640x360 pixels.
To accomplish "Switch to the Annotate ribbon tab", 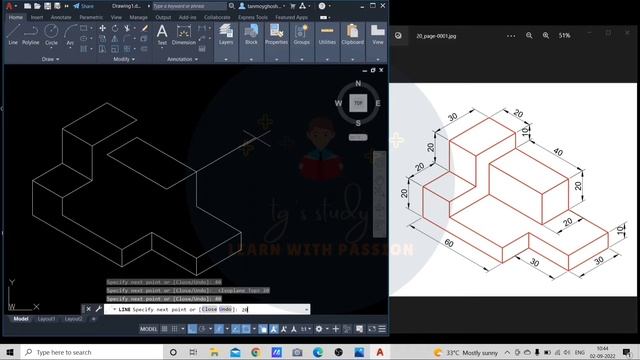I will point(61,17).
